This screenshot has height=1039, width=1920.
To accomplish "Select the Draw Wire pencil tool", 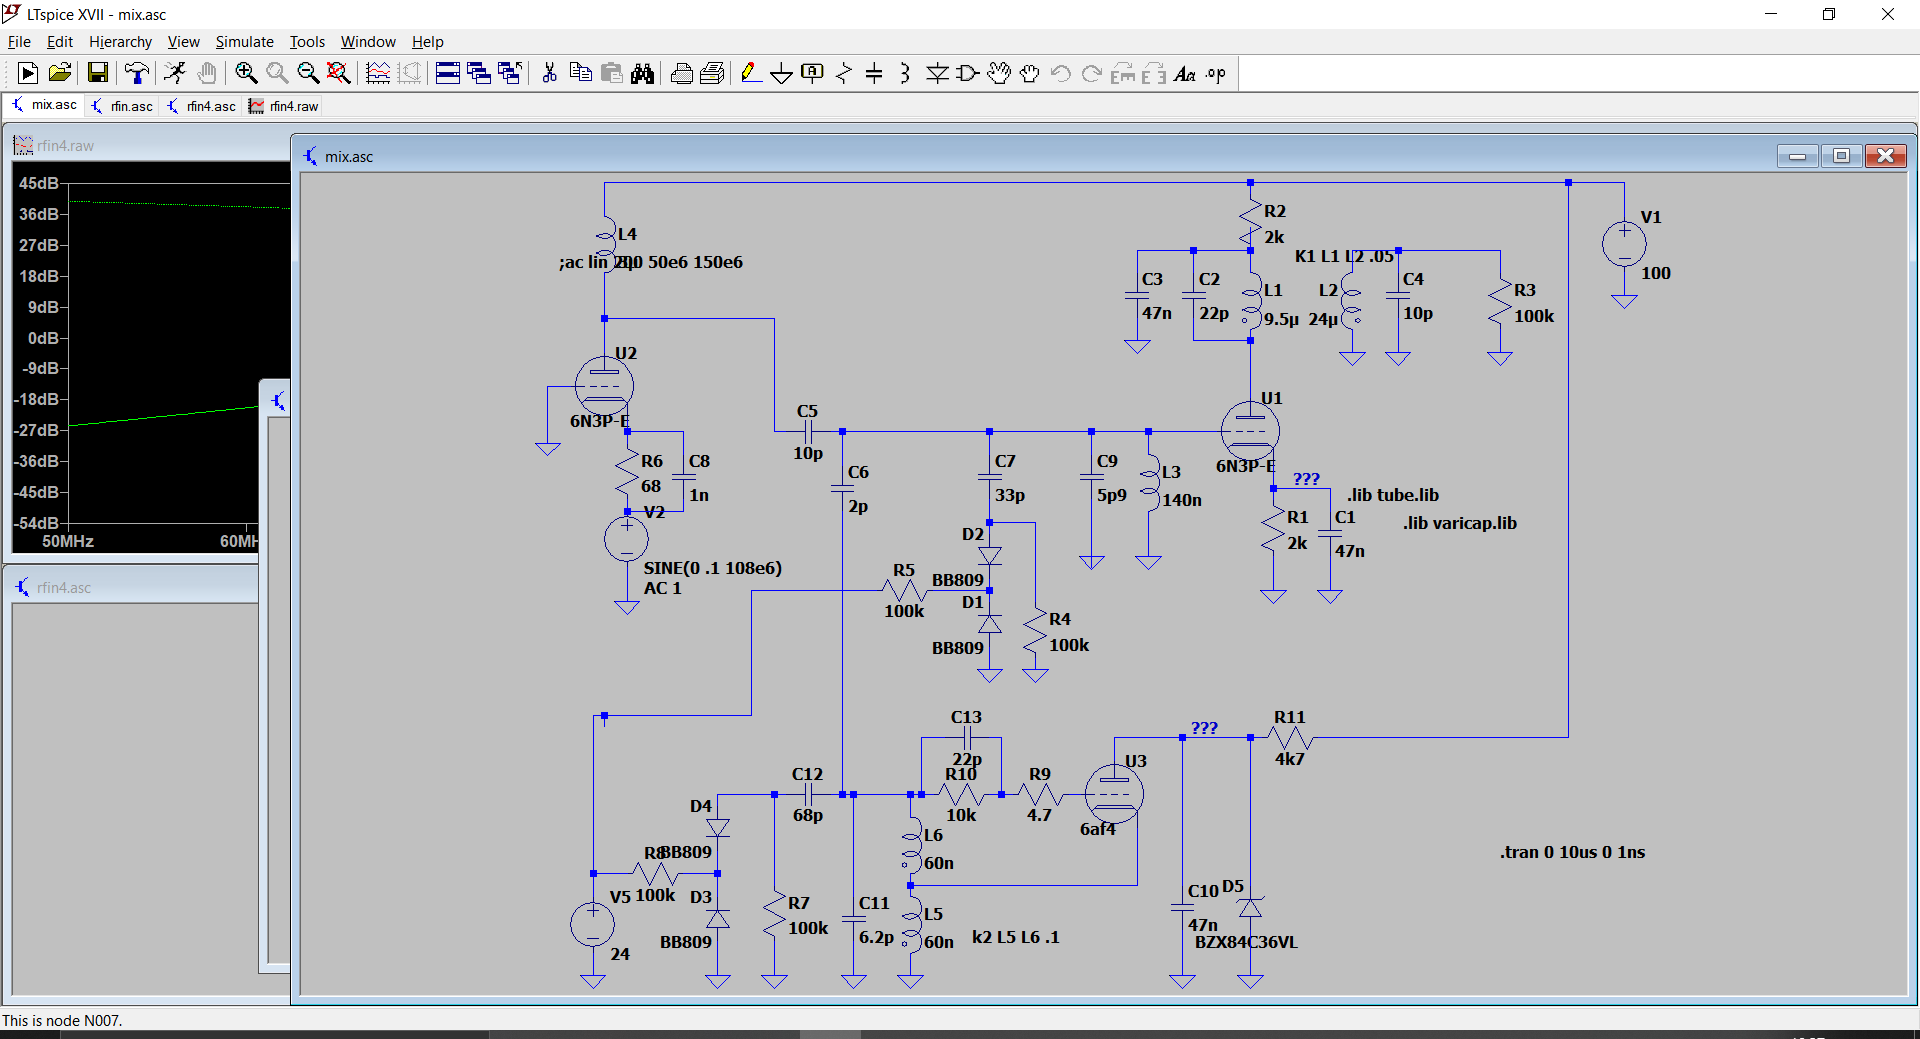I will [x=751, y=73].
